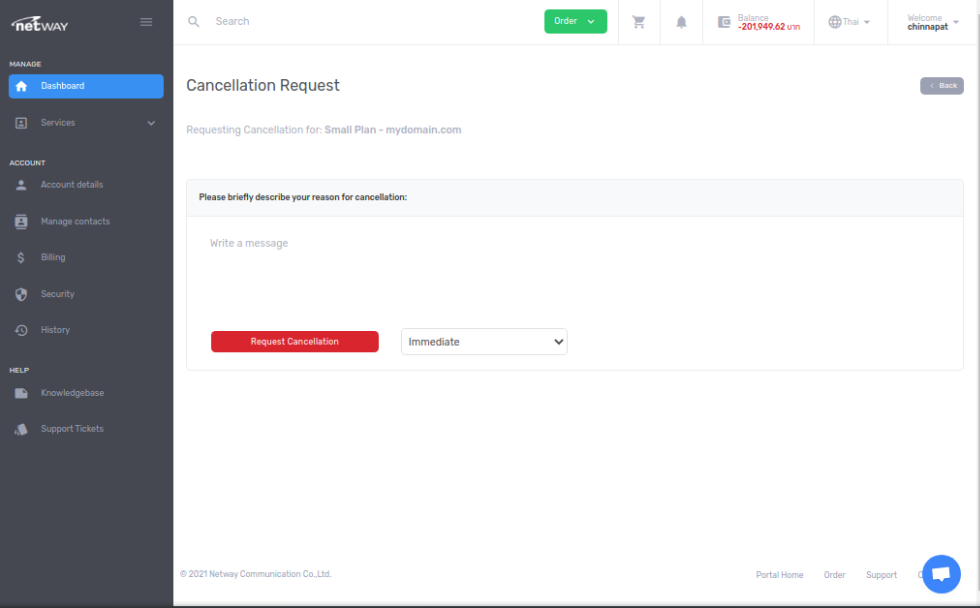Click the globe language icon
This screenshot has width=980, height=608.
[x=835, y=22]
